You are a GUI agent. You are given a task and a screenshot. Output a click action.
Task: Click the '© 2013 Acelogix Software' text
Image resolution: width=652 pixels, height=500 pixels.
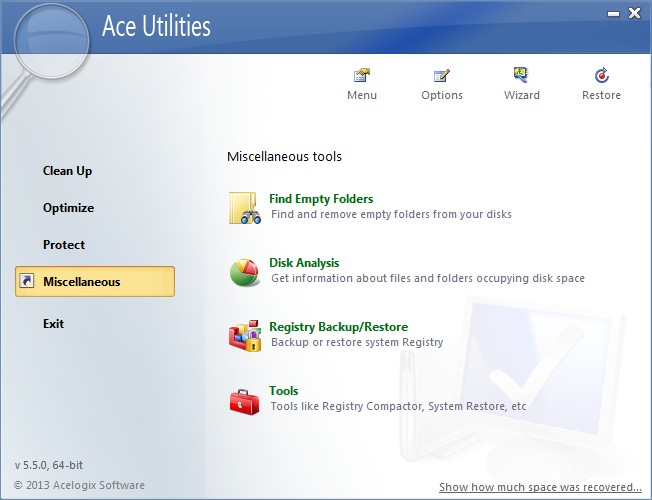[x=79, y=485]
